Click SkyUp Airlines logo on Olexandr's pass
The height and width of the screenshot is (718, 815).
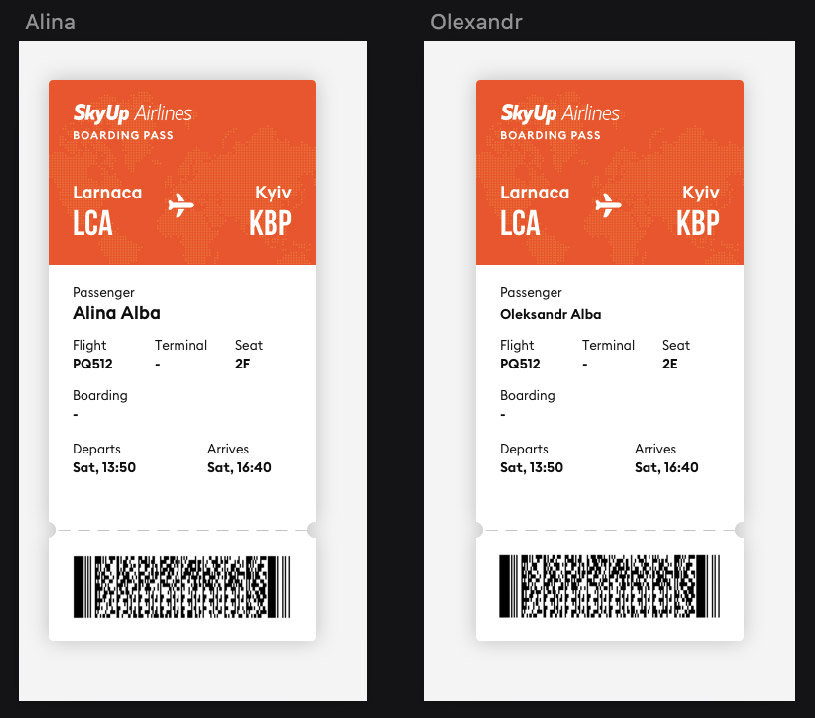click(x=560, y=113)
